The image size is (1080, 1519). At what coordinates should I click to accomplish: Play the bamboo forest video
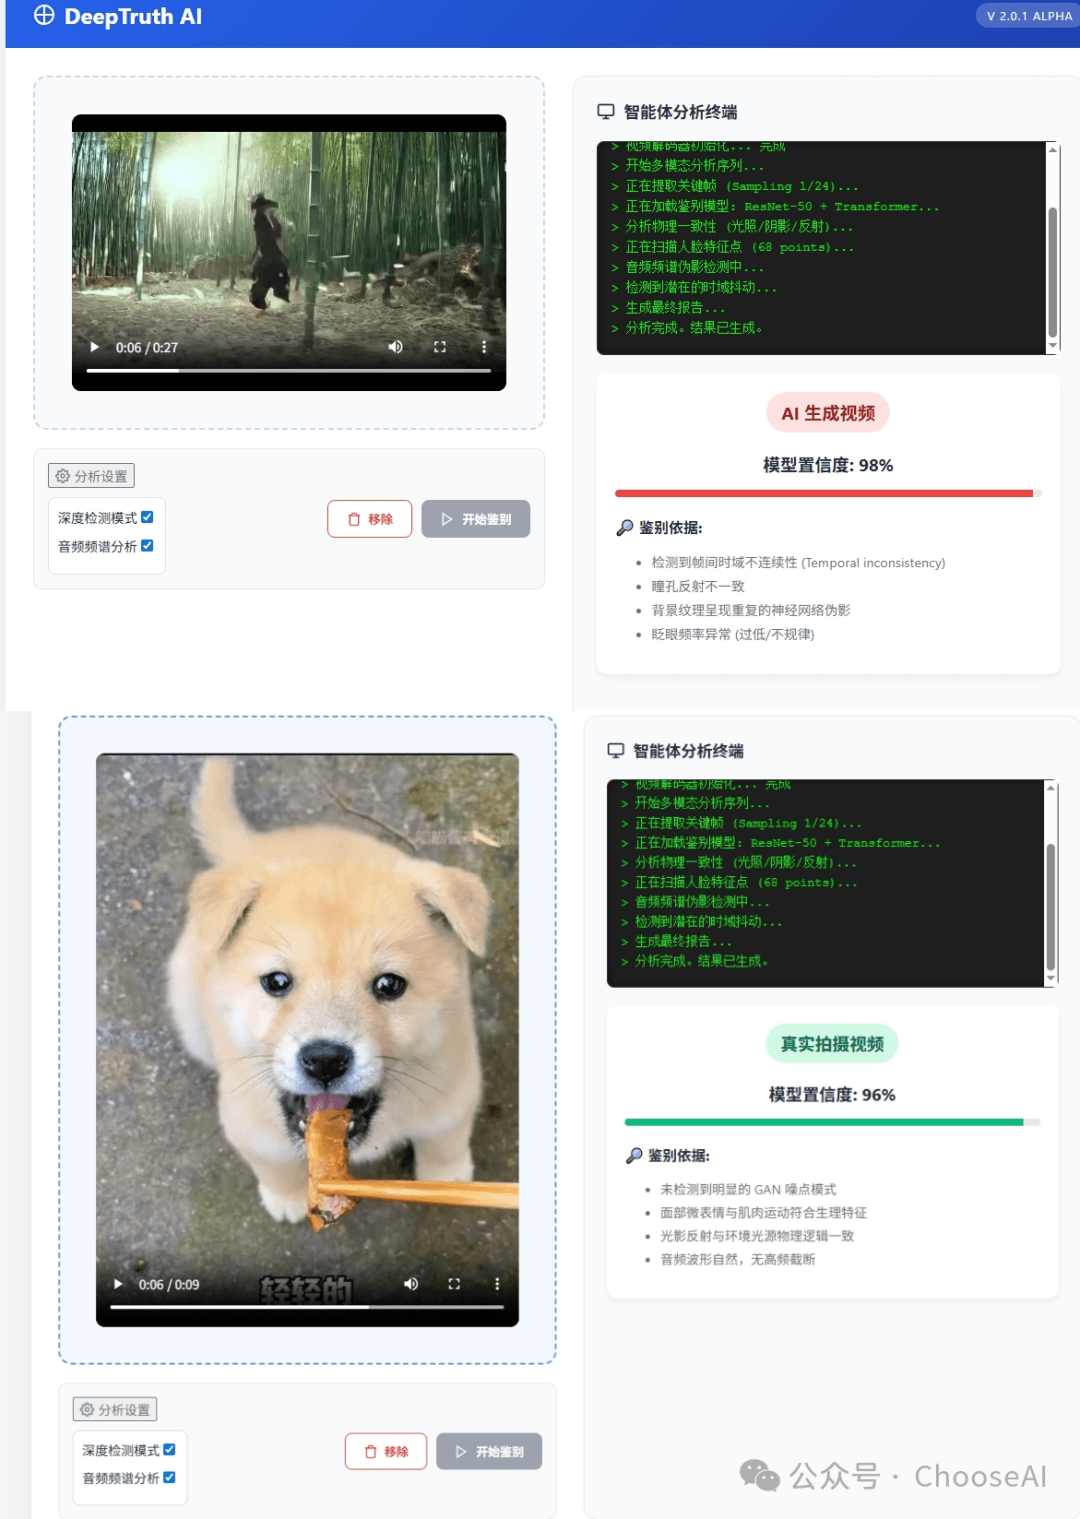95,347
